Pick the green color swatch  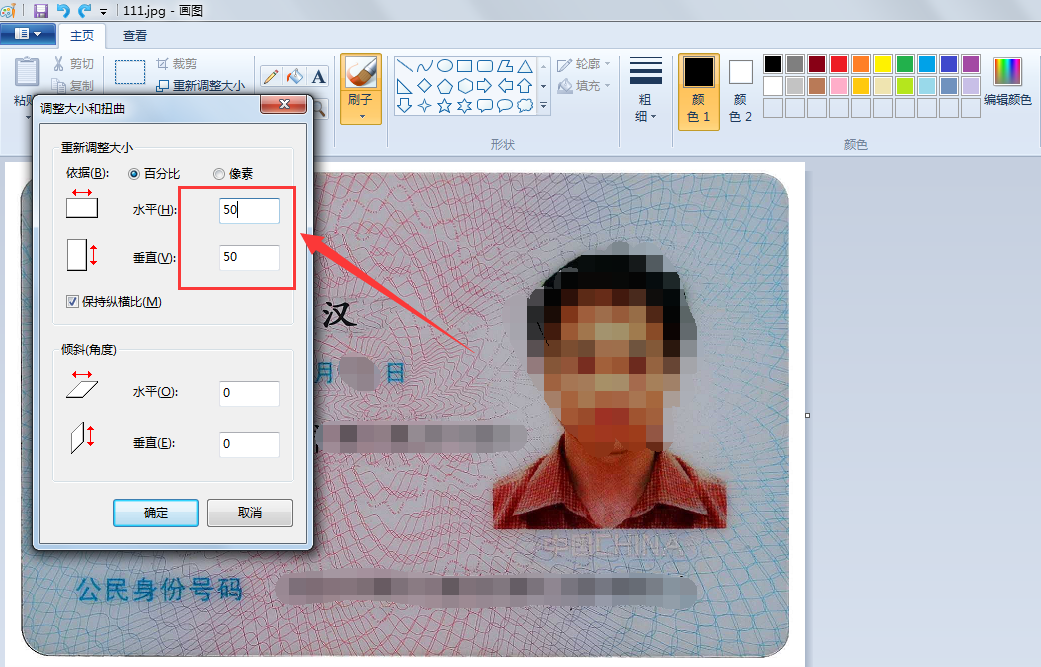(x=905, y=64)
